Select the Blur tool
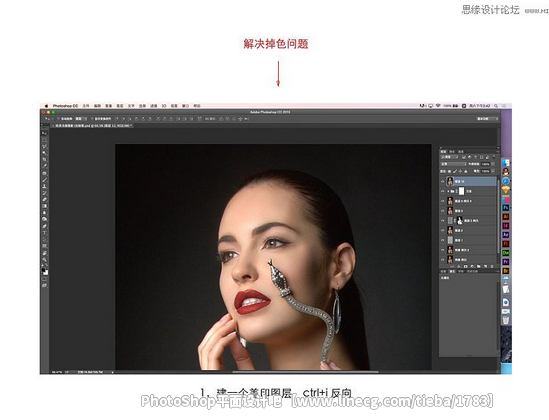The image size is (549, 420). (x=44, y=213)
